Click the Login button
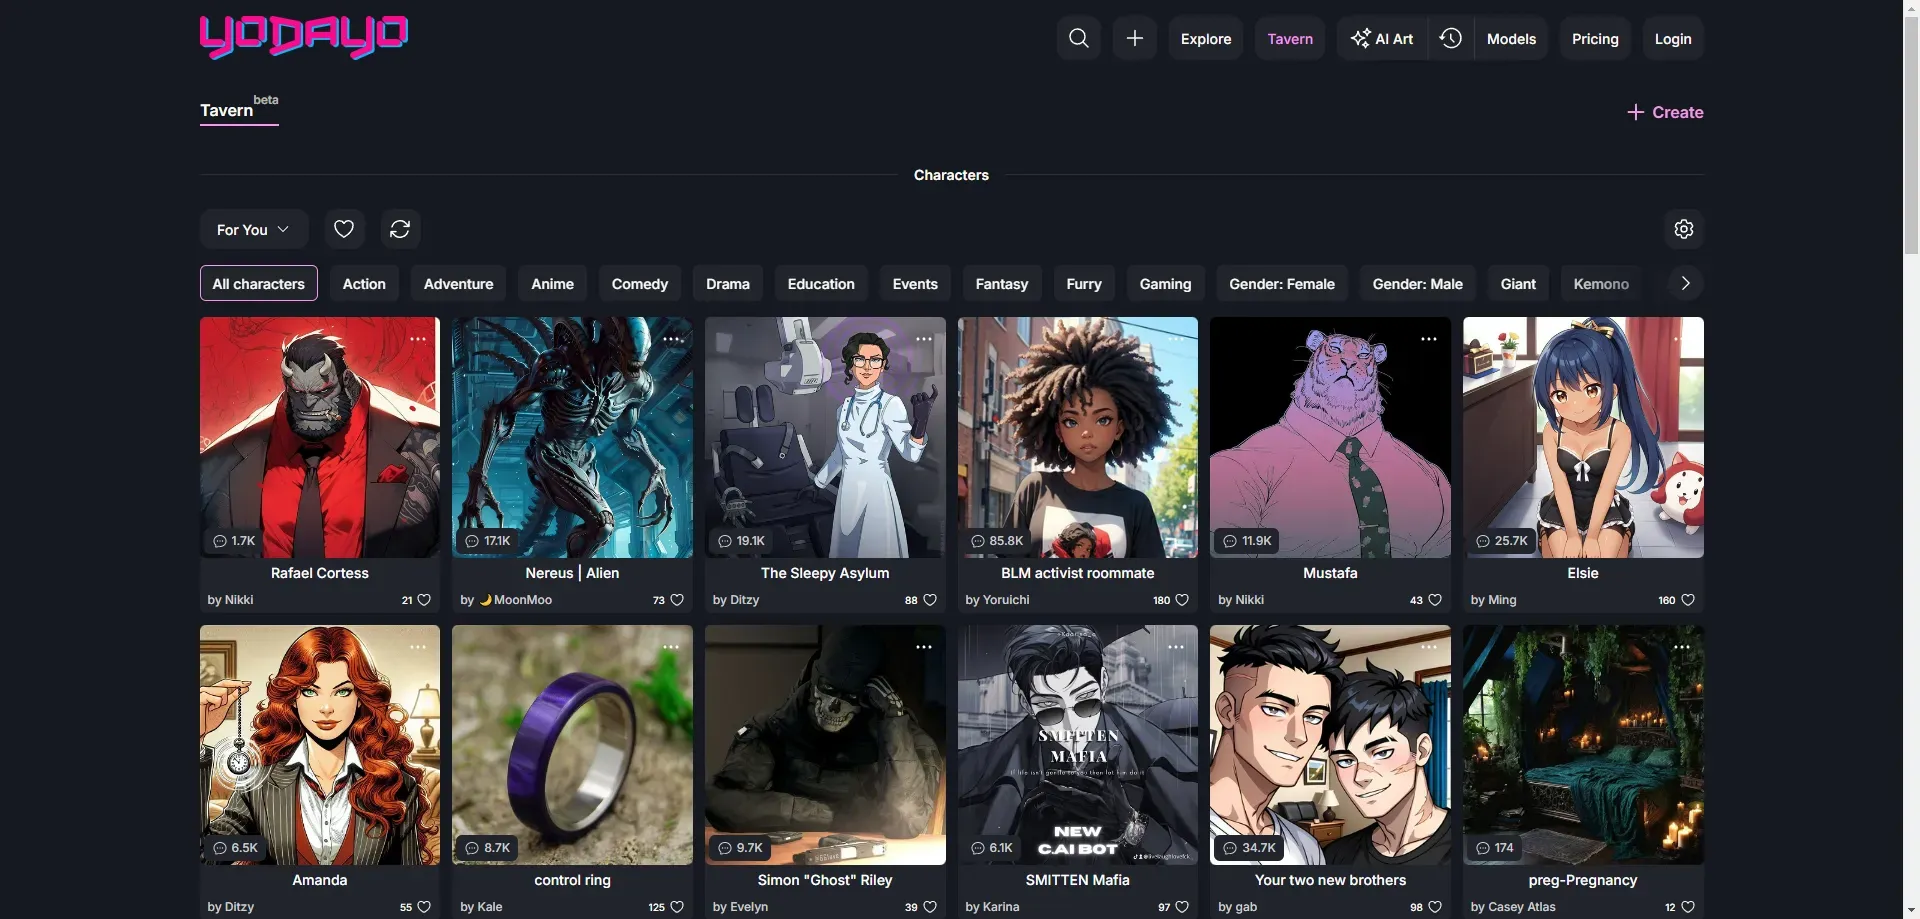 1672,39
